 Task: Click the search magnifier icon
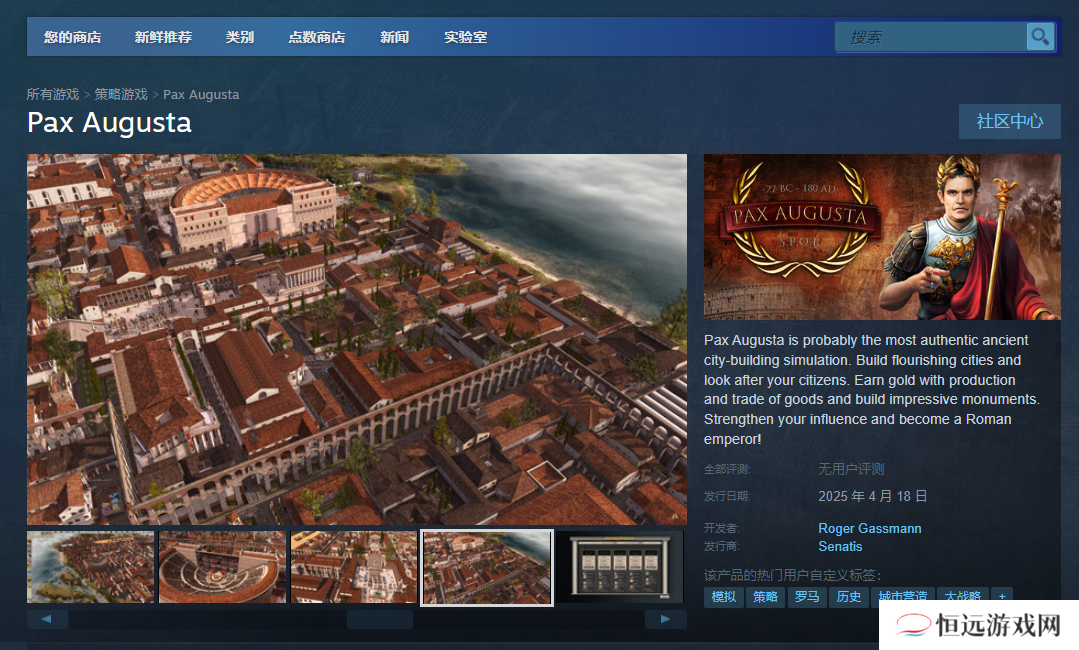pos(1040,36)
